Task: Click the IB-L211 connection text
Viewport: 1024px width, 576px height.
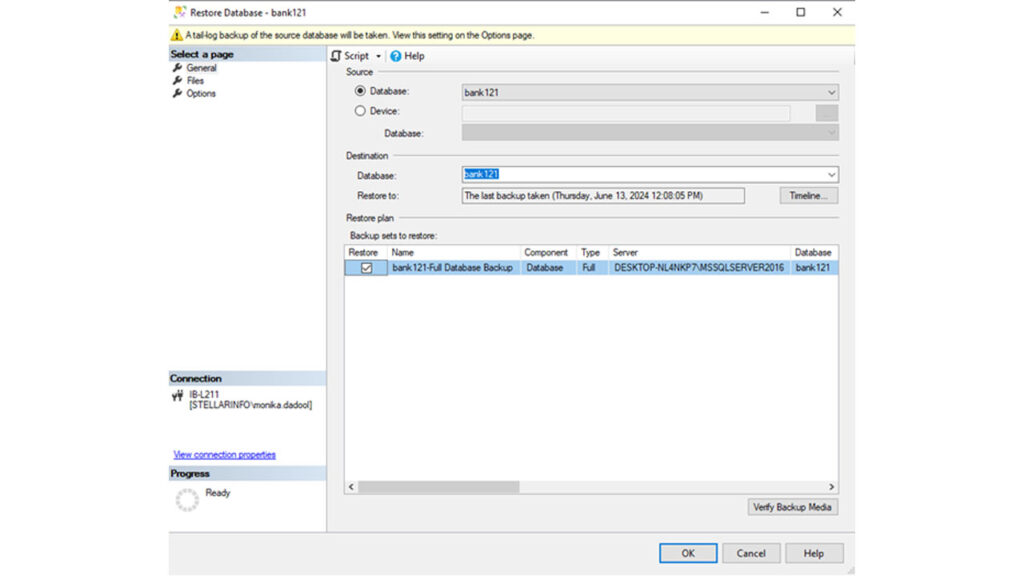Action: coord(204,394)
